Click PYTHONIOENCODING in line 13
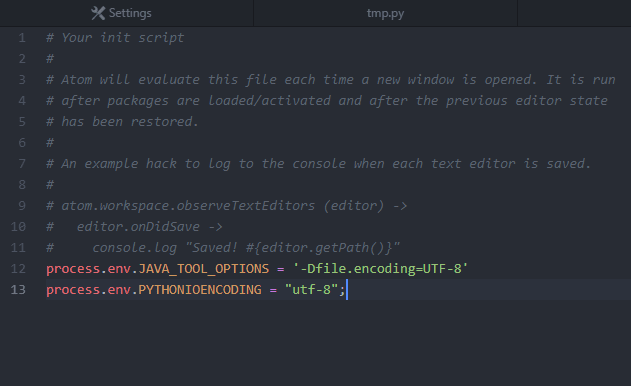 200,290
